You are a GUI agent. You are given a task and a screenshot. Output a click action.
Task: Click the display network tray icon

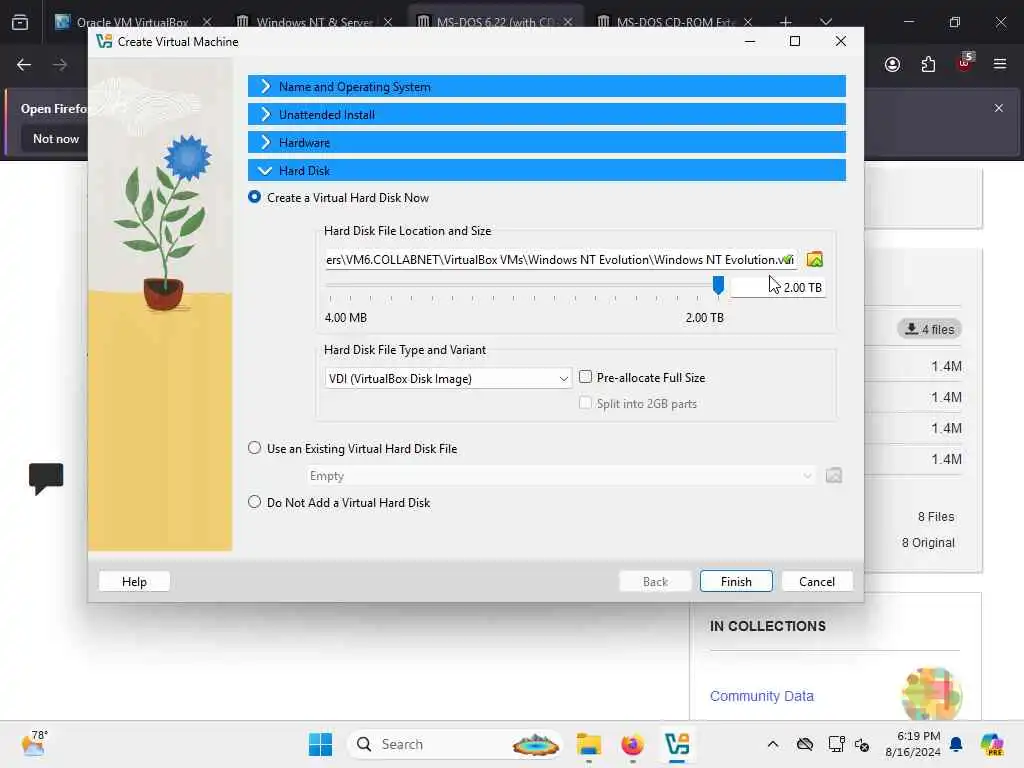[836, 744]
